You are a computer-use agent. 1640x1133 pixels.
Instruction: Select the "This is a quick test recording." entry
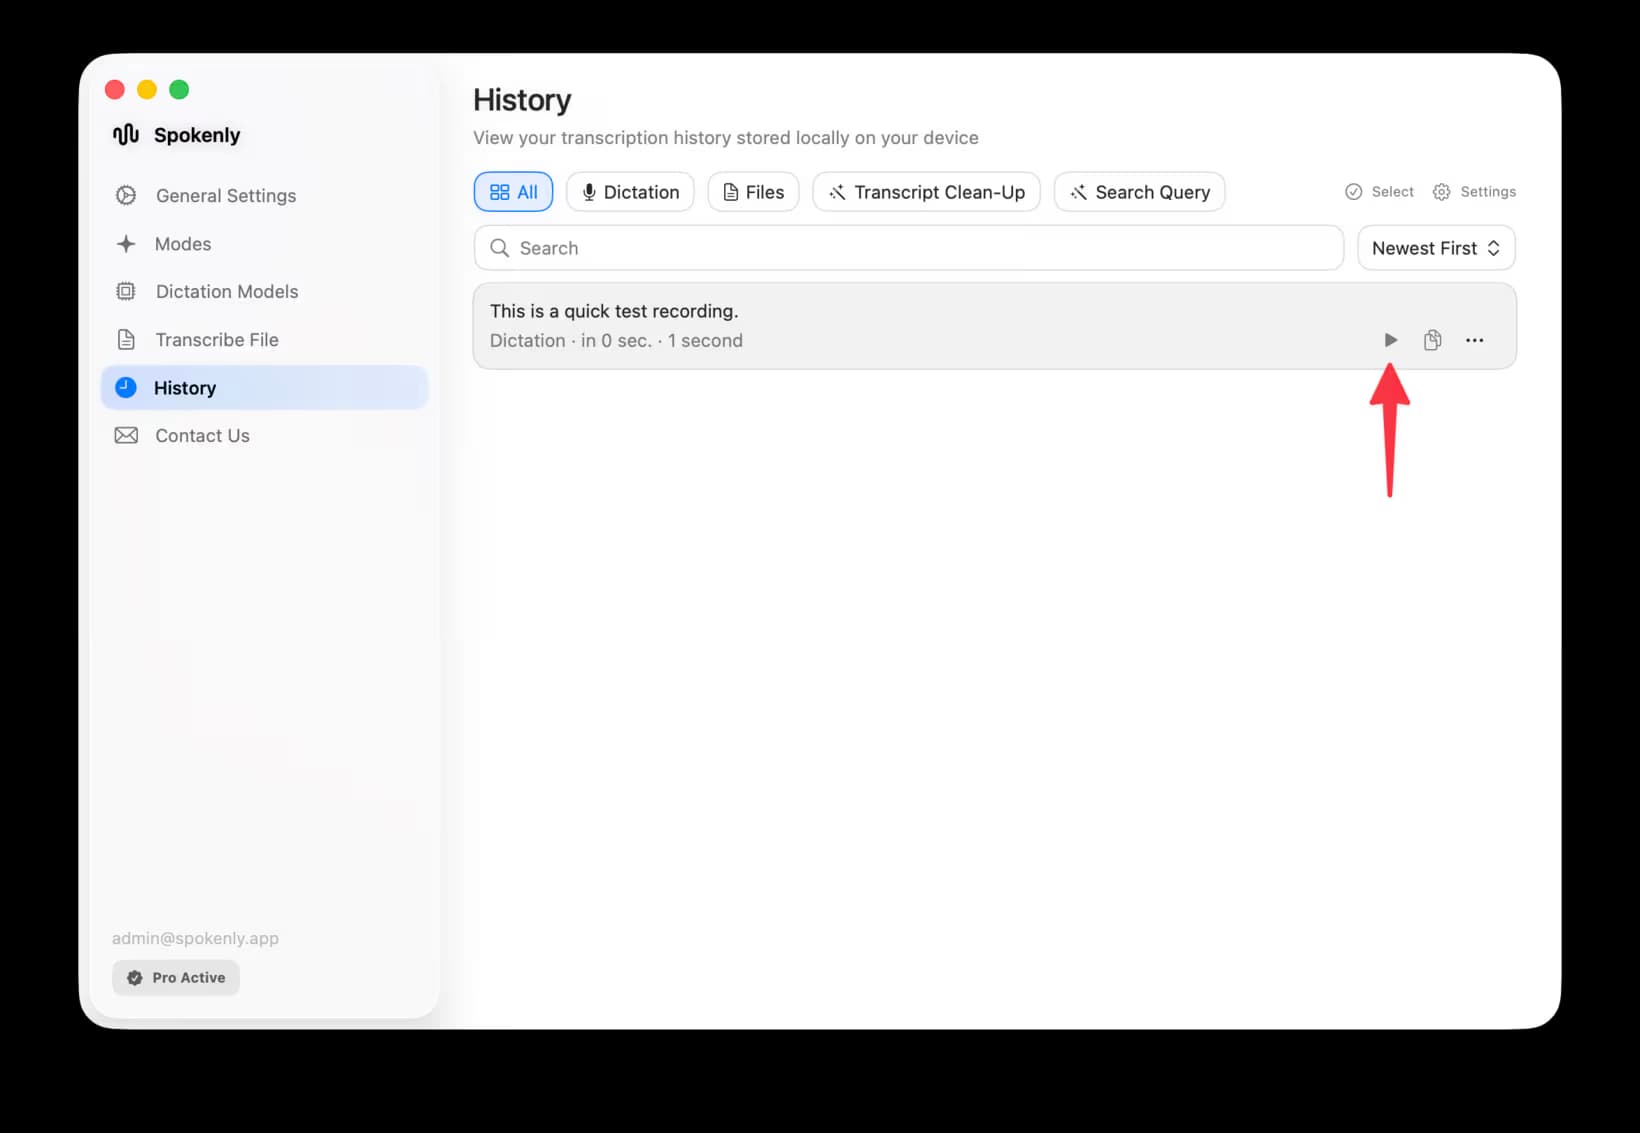point(994,326)
